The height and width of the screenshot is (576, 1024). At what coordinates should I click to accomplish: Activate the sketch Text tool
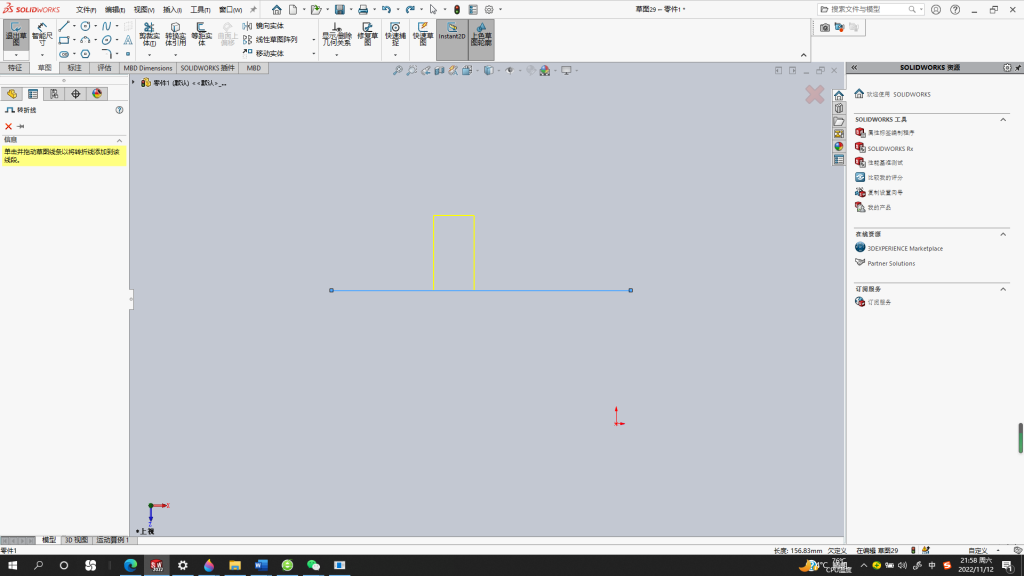(128, 40)
